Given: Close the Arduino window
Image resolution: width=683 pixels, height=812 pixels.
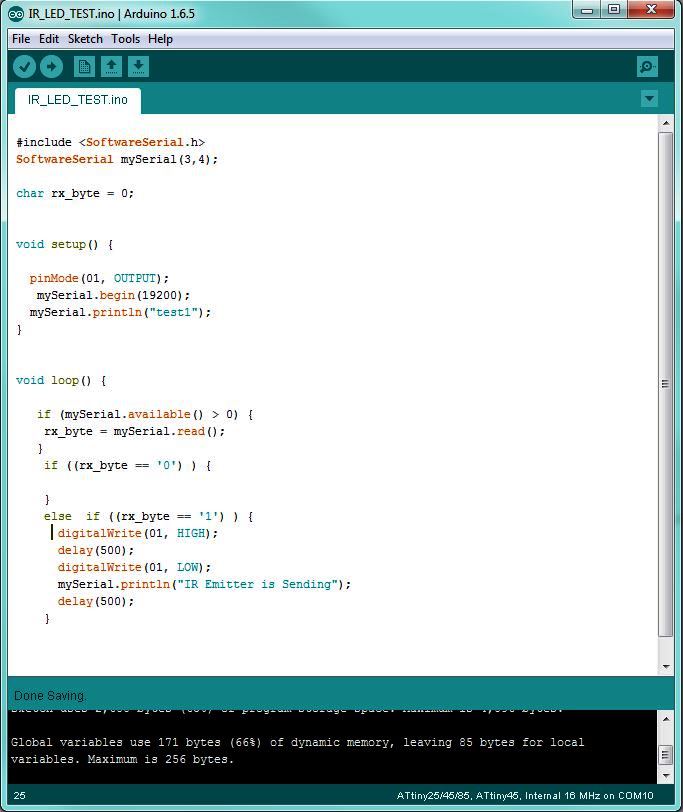Looking at the screenshot, I should click(652, 10).
